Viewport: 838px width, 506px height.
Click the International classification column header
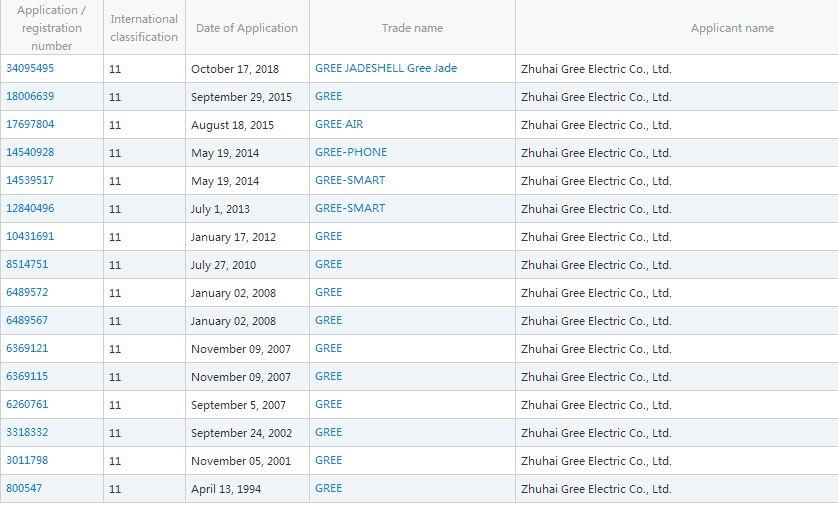click(144, 28)
